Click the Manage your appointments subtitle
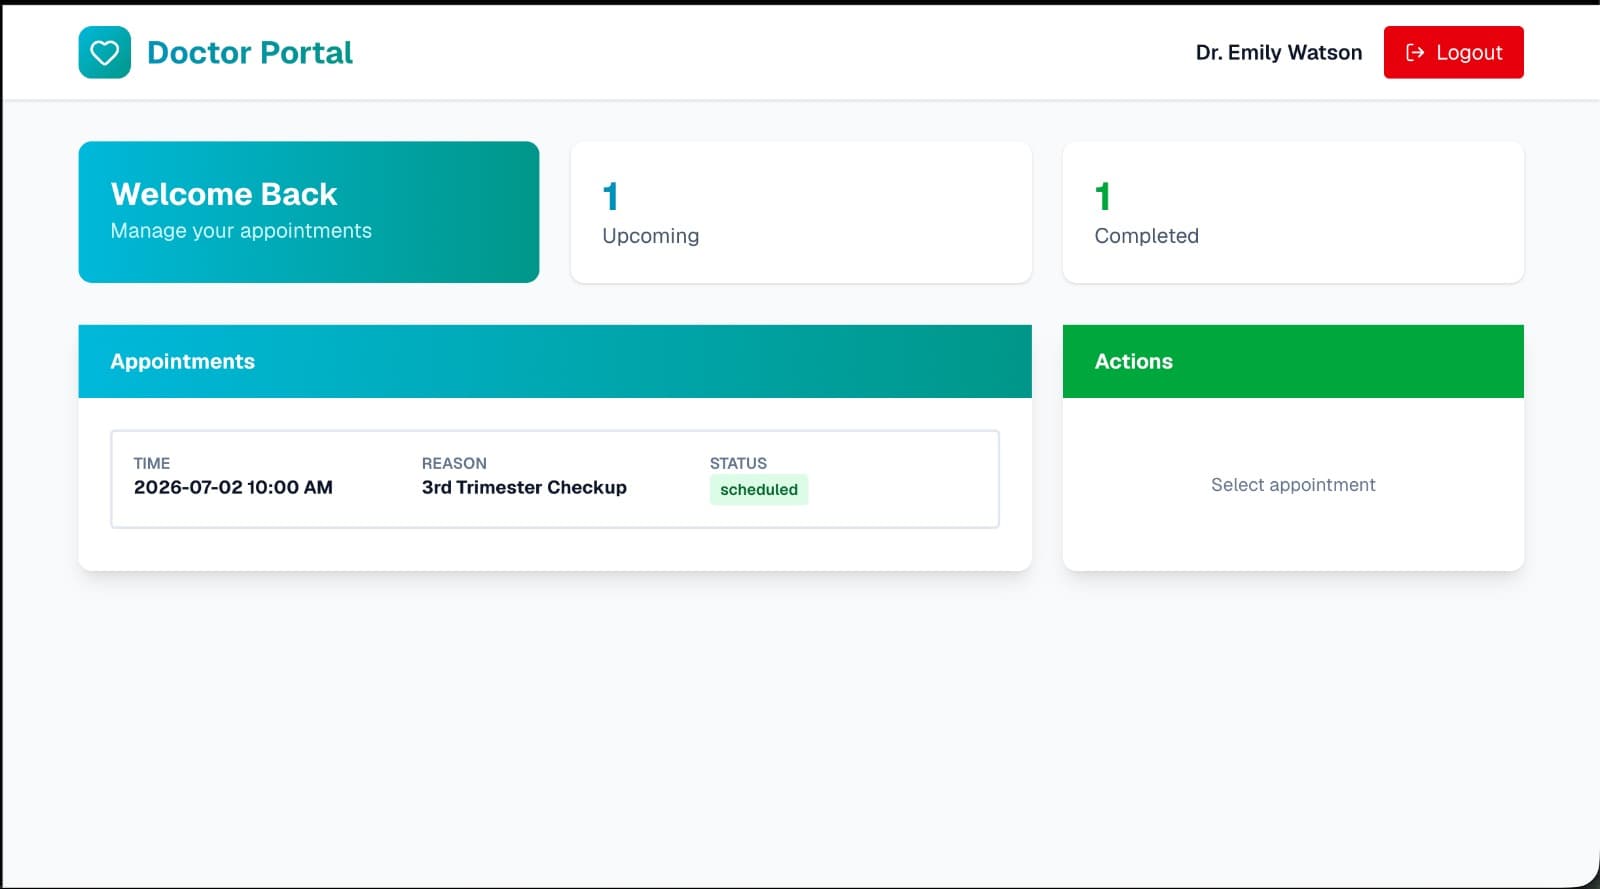1600x889 pixels. [241, 231]
